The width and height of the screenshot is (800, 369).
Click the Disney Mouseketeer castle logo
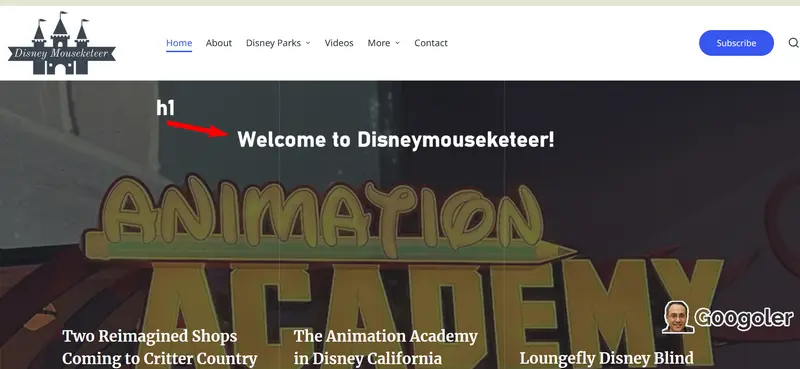pyautogui.click(x=62, y=43)
